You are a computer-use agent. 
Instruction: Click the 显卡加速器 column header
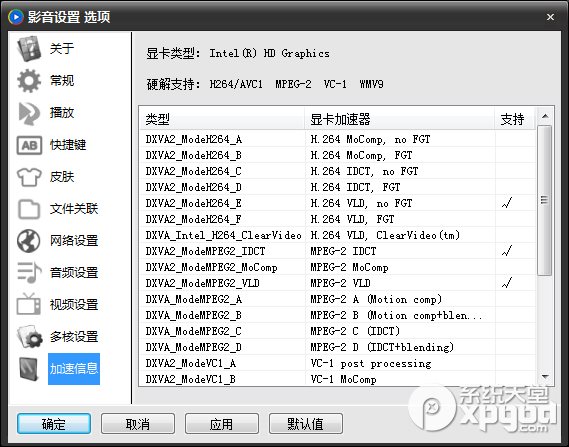pyautogui.click(x=400, y=119)
